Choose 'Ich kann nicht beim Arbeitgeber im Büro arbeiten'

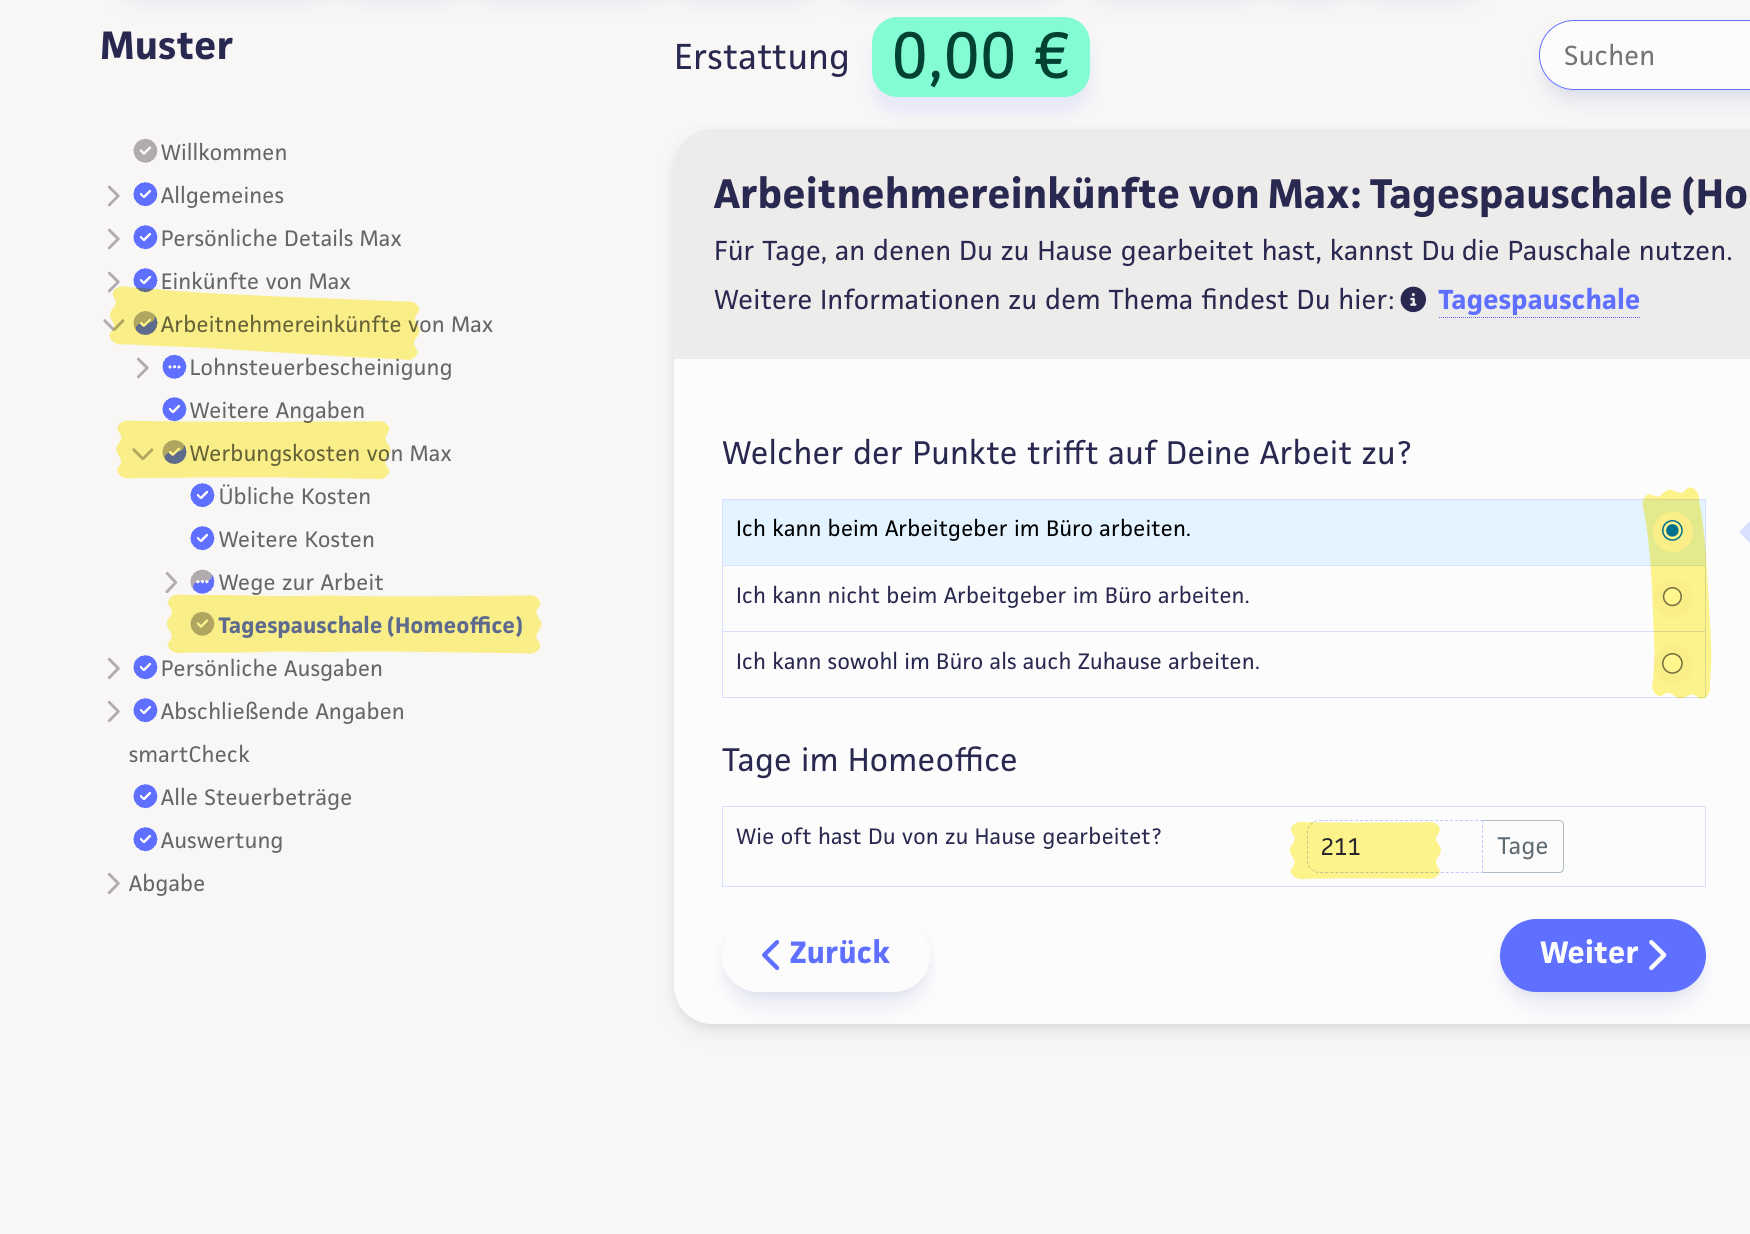tap(1671, 597)
